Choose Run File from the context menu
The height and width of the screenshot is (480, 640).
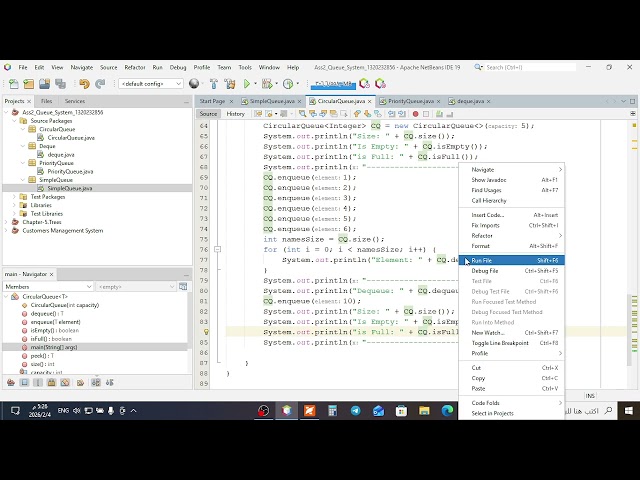(x=512, y=260)
